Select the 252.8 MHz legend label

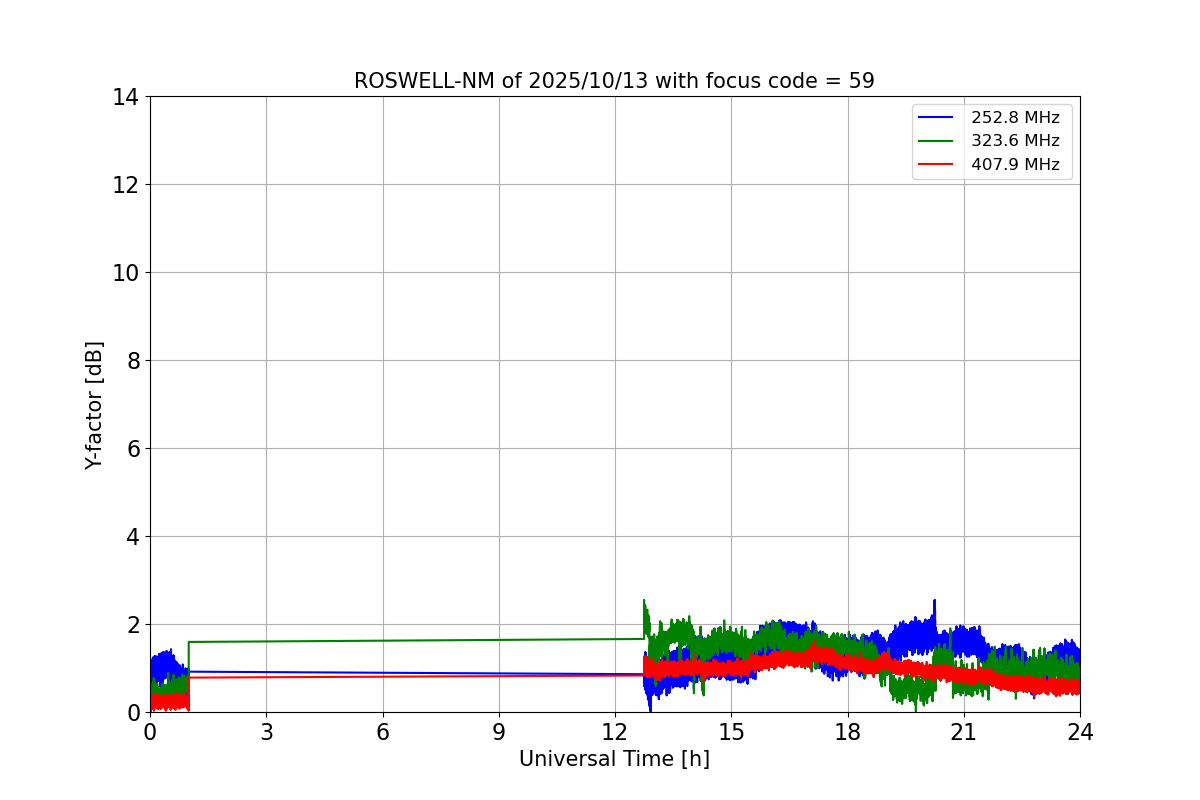tap(1015, 118)
